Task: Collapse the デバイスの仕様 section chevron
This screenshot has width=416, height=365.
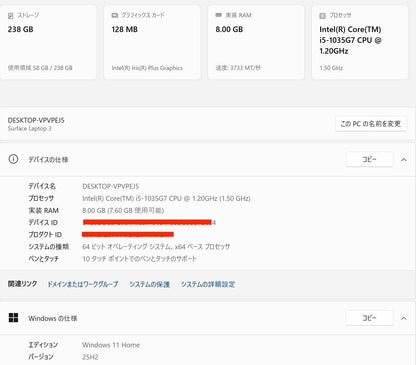Action: coord(404,160)
